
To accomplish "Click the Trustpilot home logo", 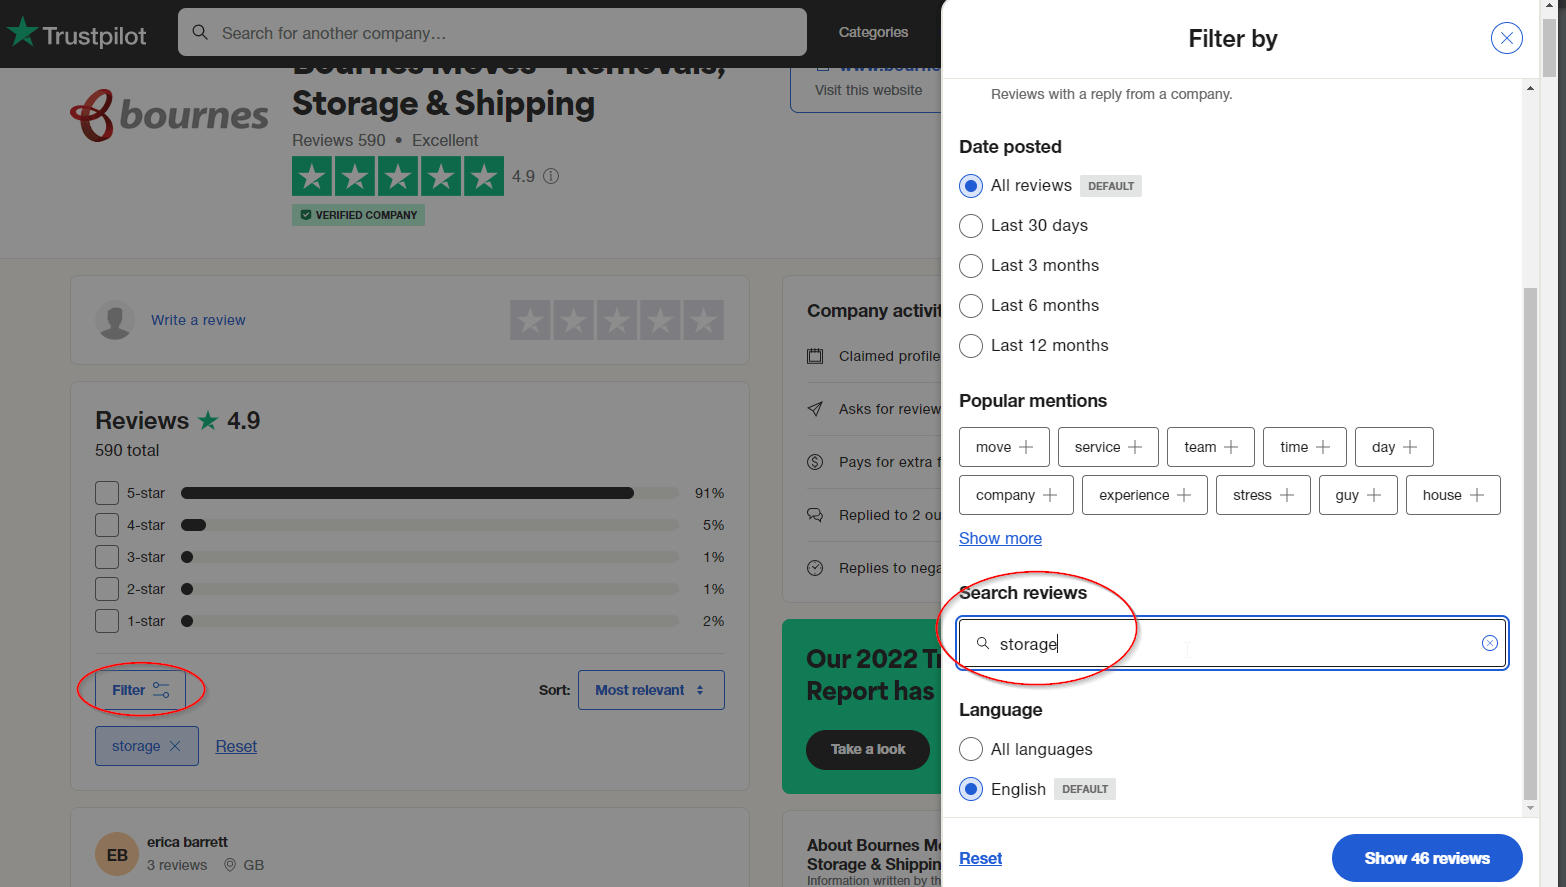I will 78,32.
